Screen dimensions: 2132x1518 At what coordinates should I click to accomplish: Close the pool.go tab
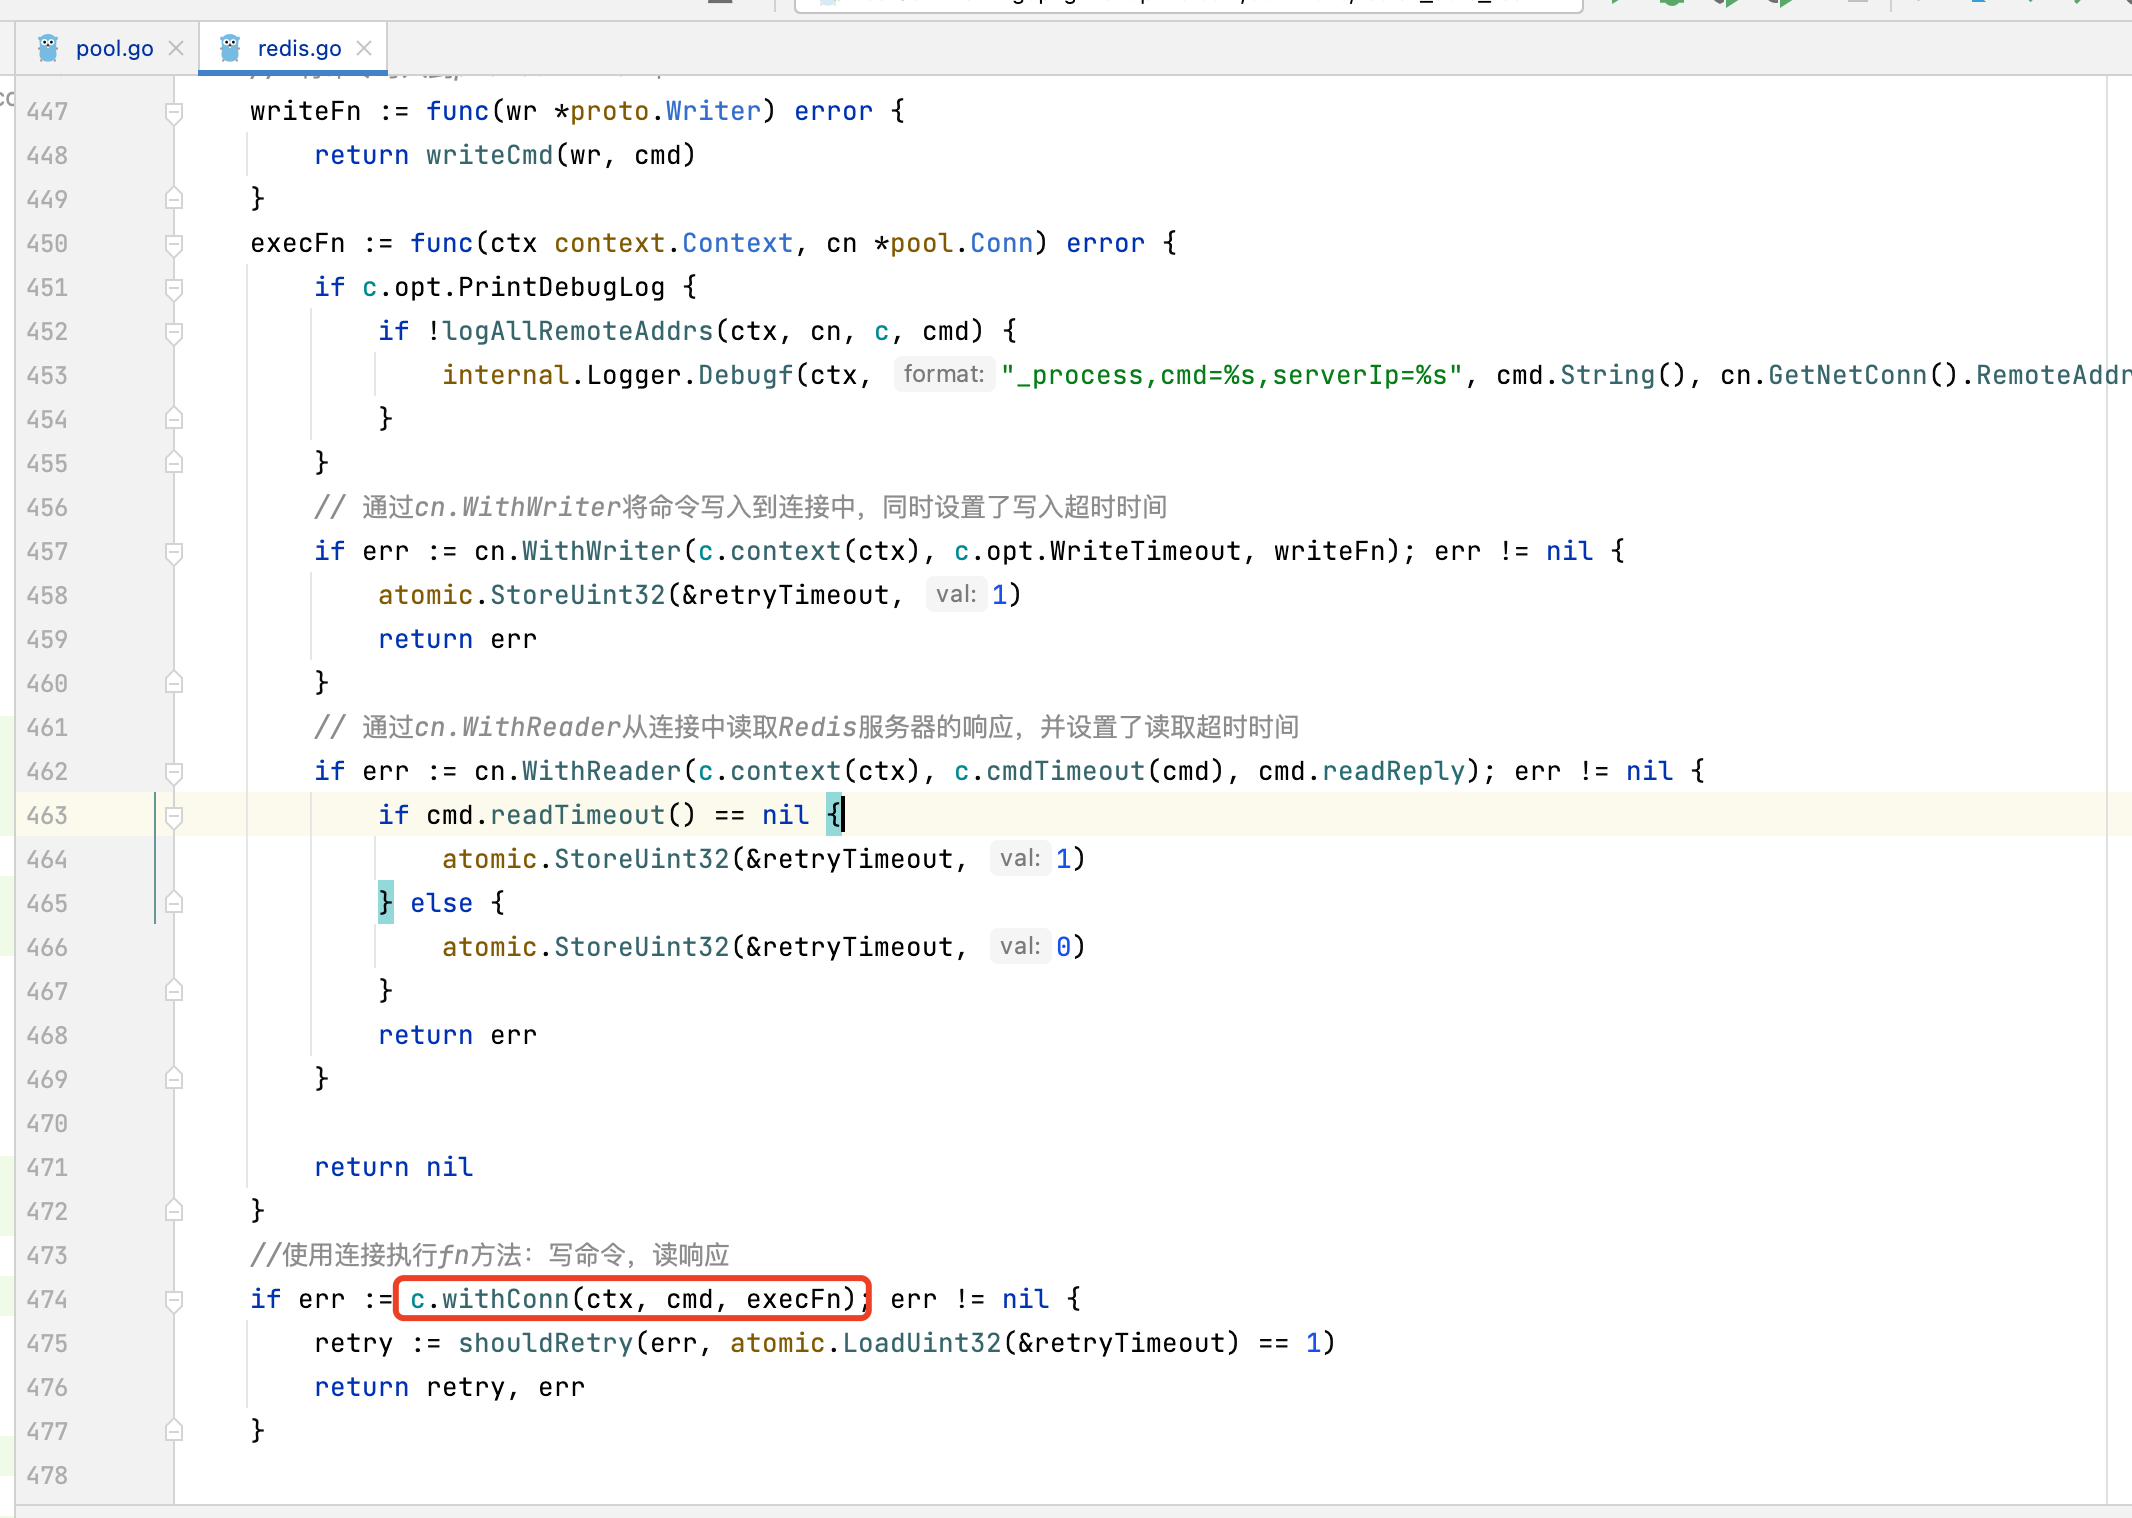176,48
